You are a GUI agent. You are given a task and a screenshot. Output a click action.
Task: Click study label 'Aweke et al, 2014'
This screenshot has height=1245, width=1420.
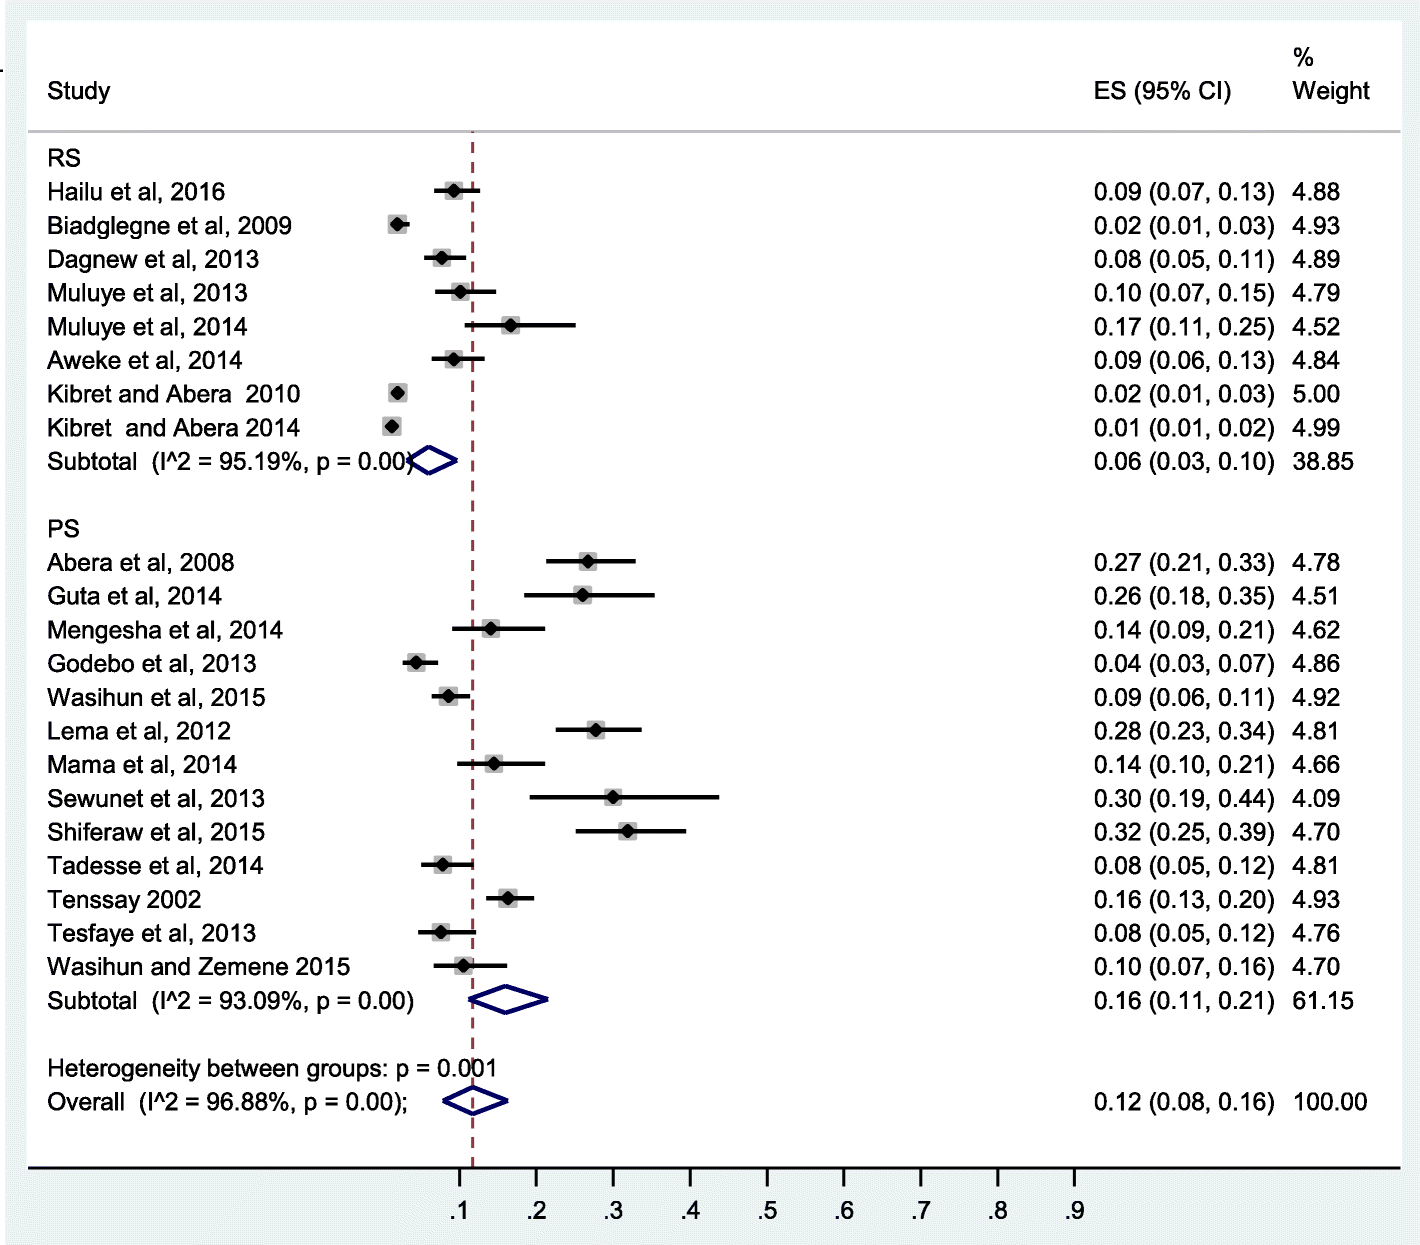point(145,361)
